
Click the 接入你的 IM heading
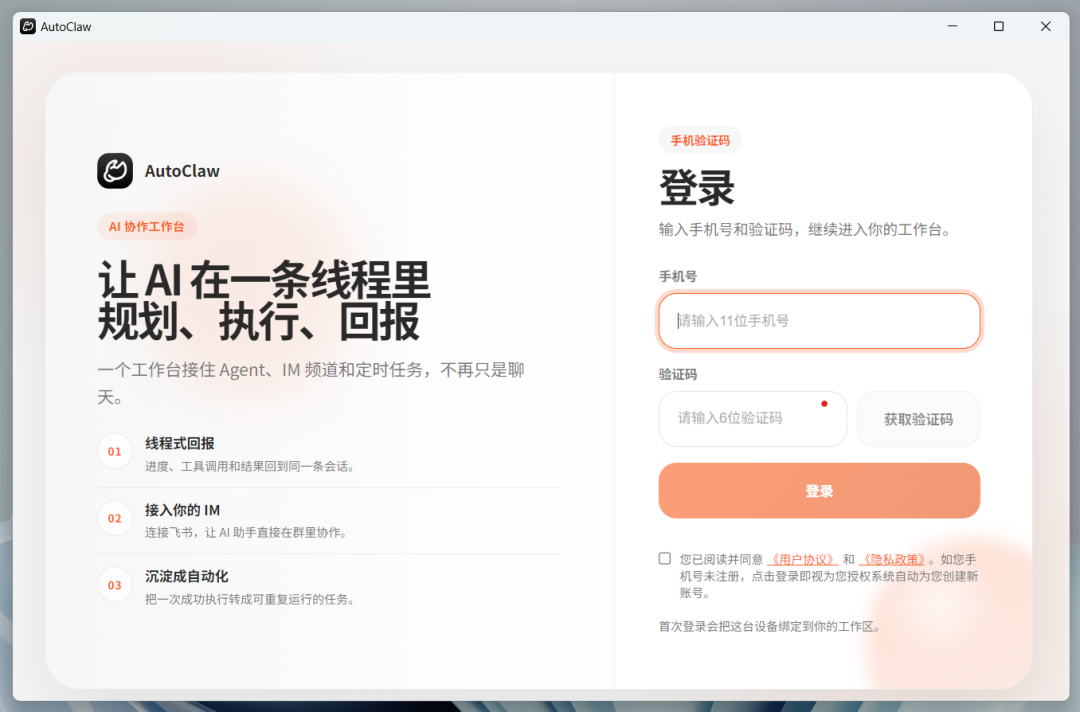tap(183, 510)
